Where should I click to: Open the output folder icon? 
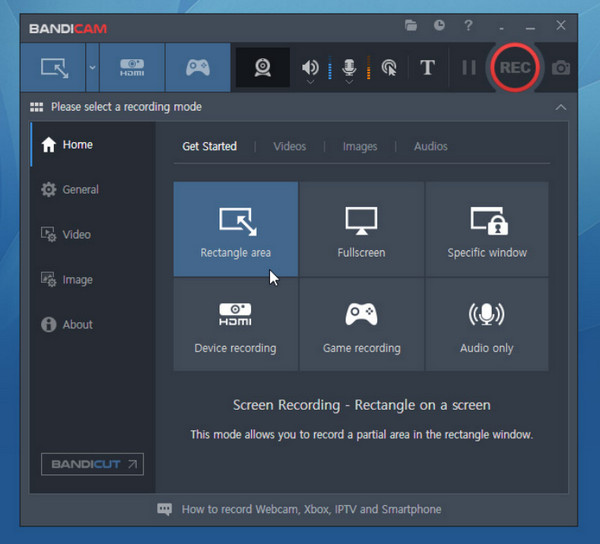click(x=411, y=25)
